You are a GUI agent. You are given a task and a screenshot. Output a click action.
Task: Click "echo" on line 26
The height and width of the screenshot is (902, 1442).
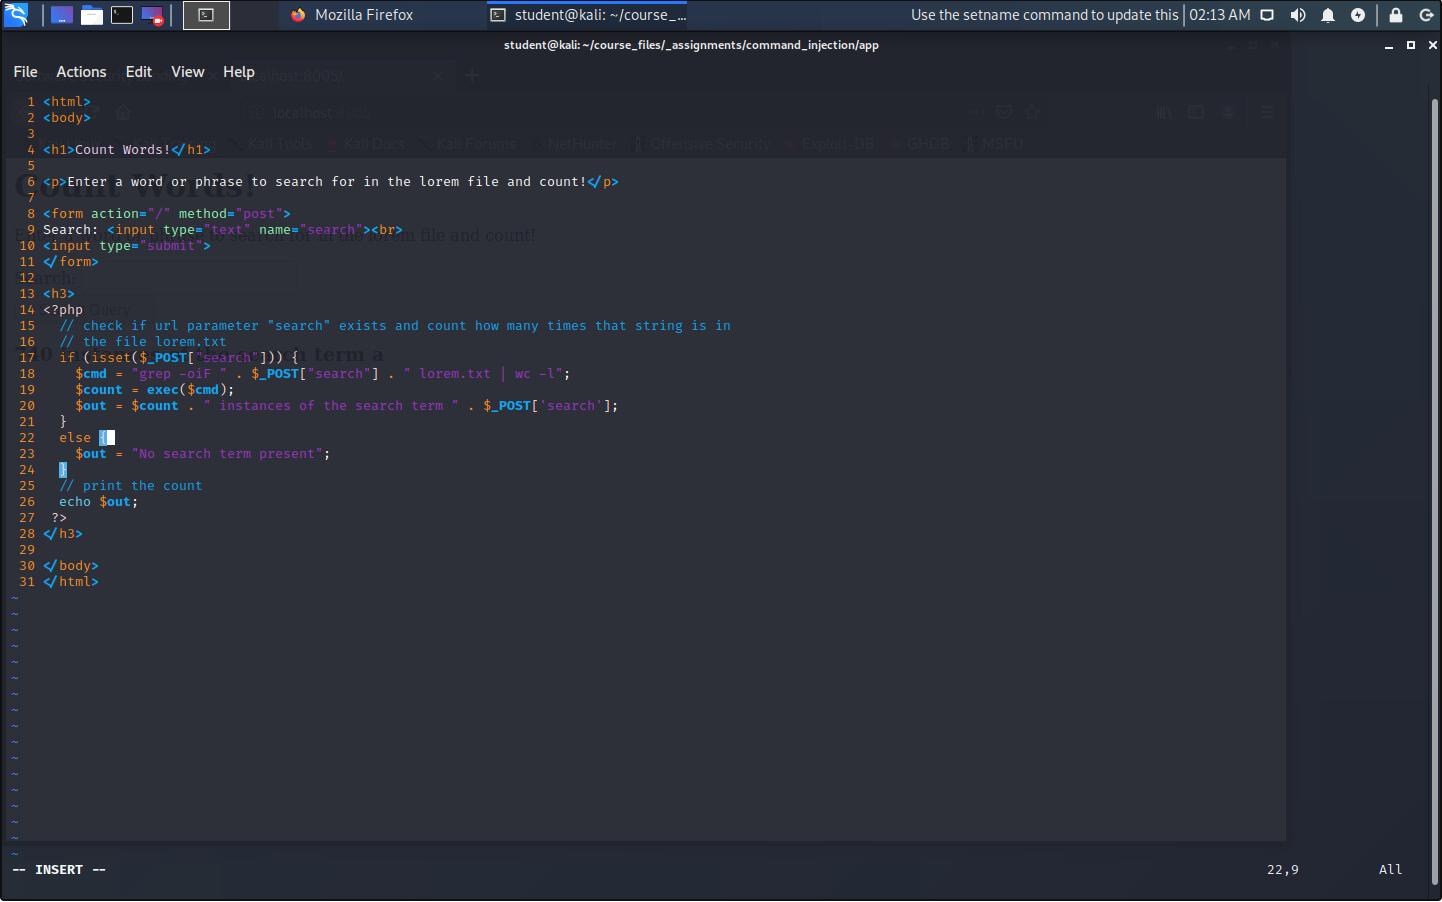pyautogui.click(x=75, y=502)
